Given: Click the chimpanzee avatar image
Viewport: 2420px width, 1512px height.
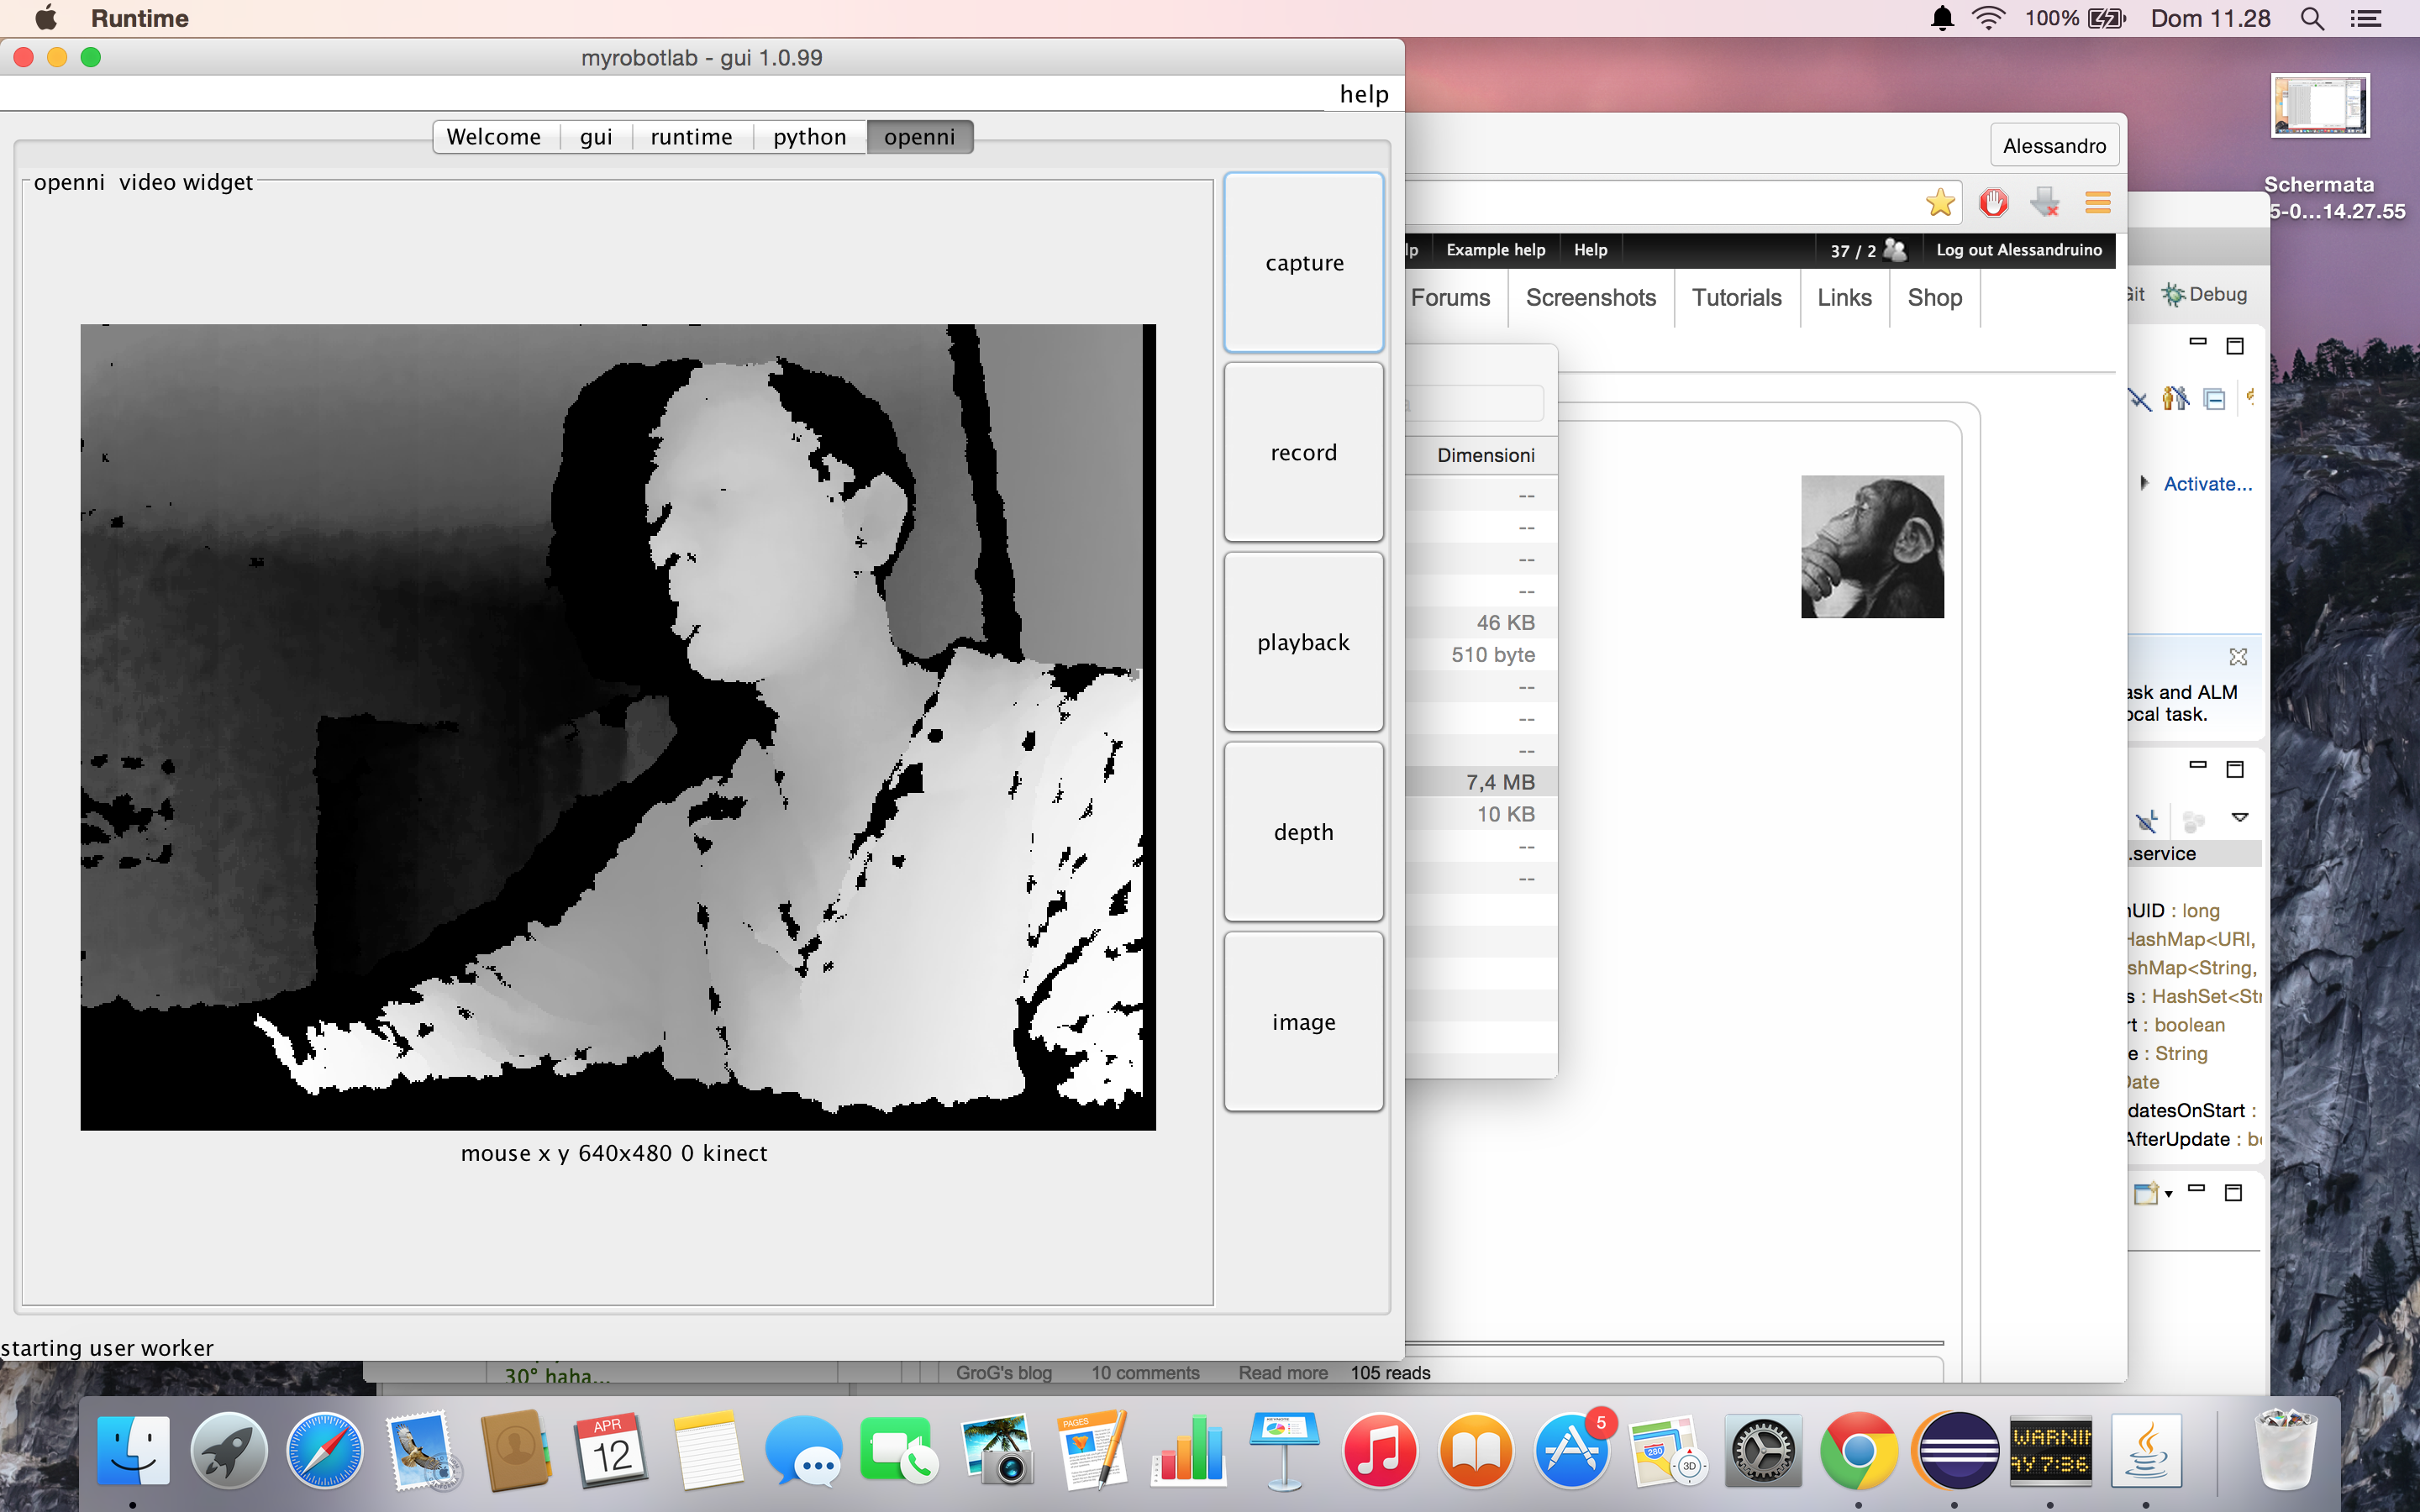Looking at the screenshot, I should pyautogui.click(x=1873, y=547).
